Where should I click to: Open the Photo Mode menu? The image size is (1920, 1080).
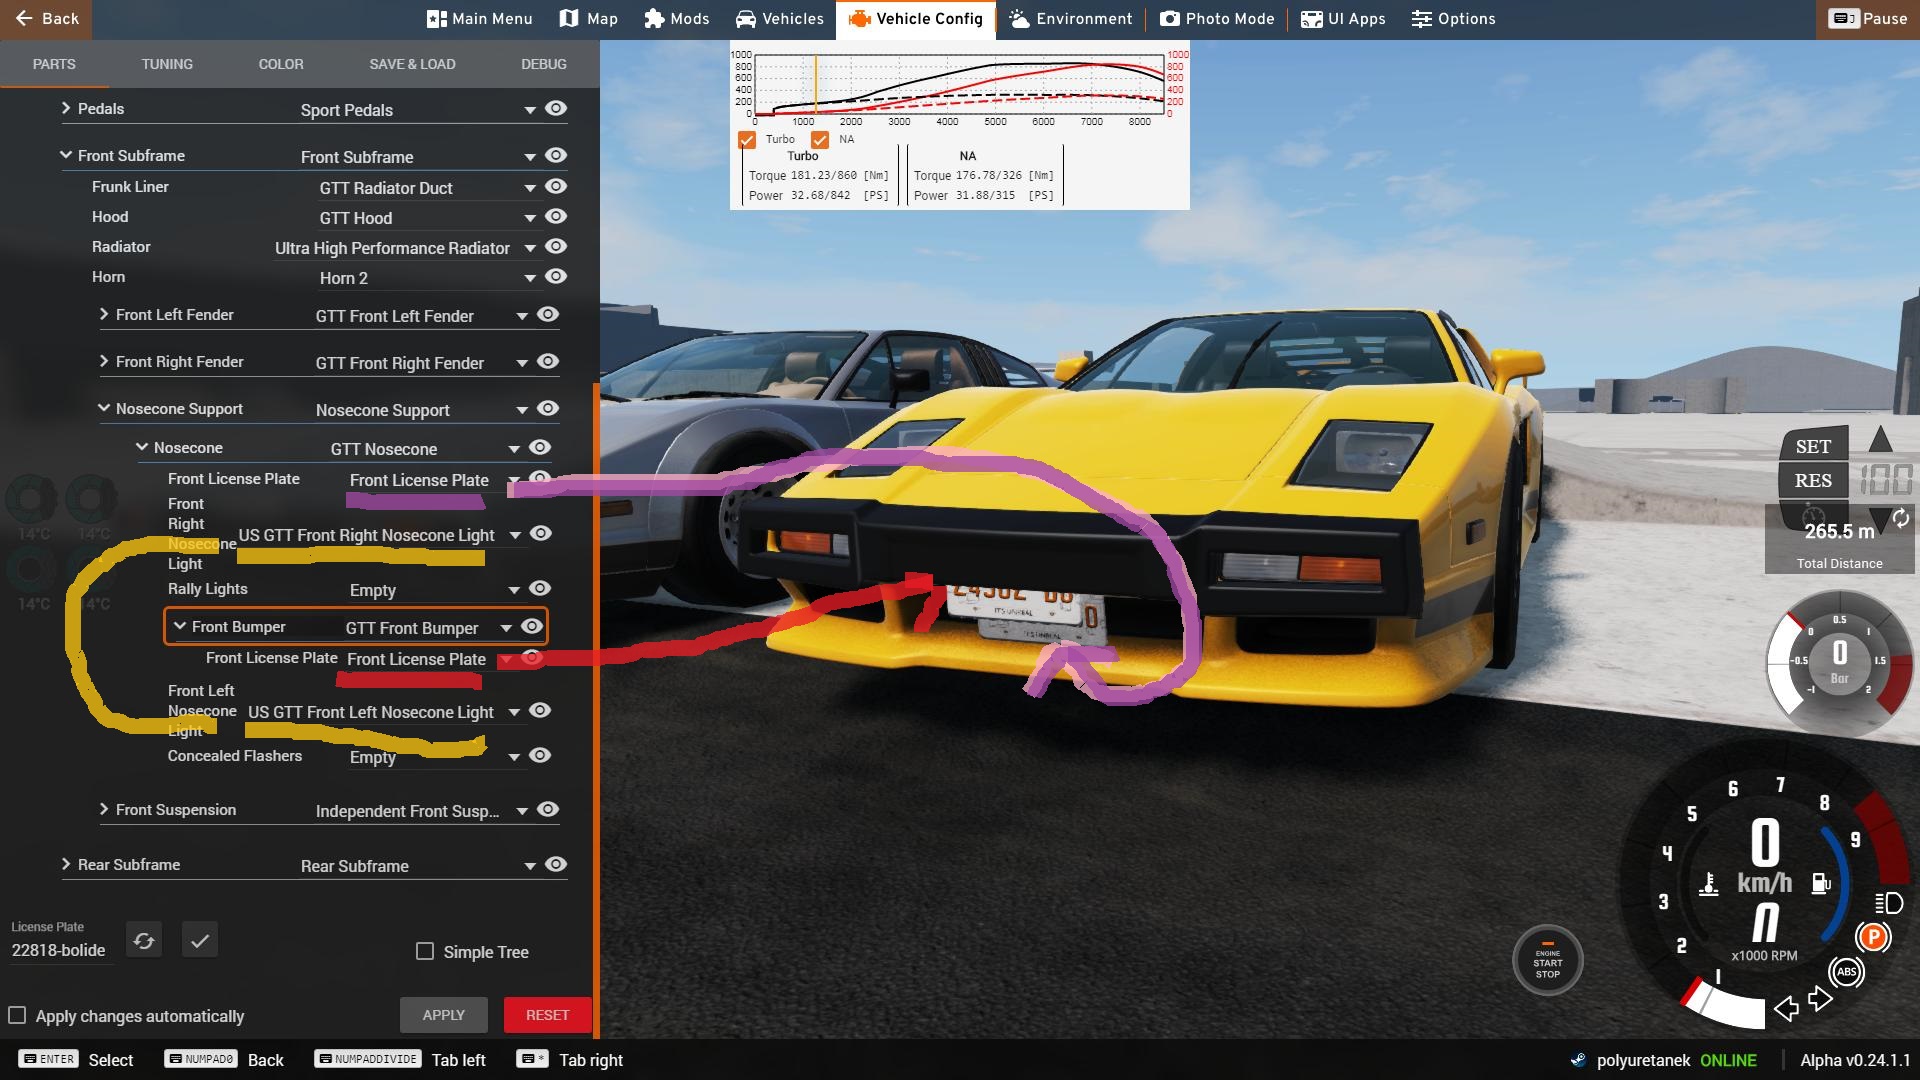tap(1217, 19)
